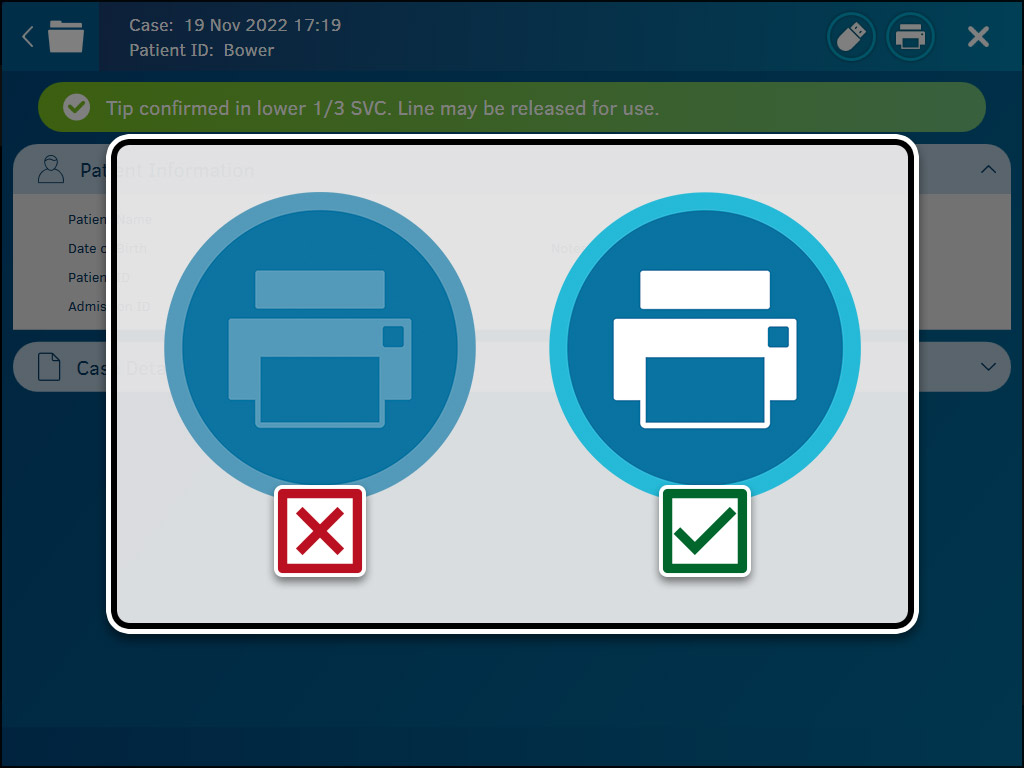The height and width of the screenshot is (768, 1024).
Task: Click the Date of Birth entry
Action: coord(105,248)
